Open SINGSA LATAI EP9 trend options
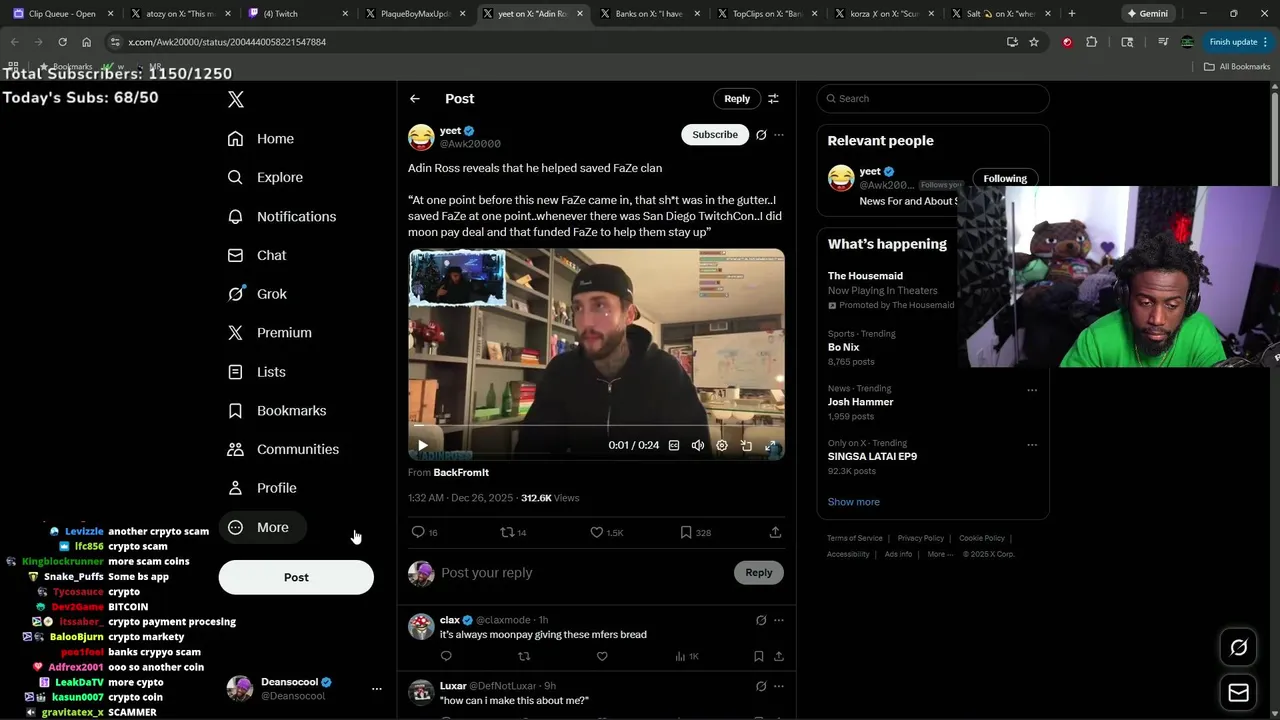 coord(1032,445)
